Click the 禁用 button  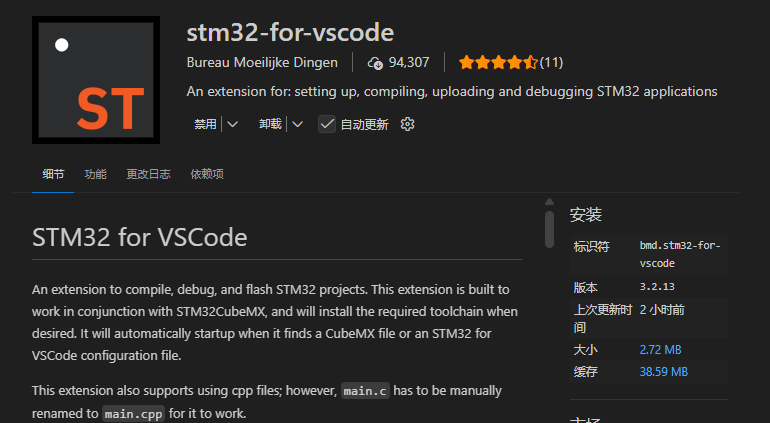click(x=206, y=124)
